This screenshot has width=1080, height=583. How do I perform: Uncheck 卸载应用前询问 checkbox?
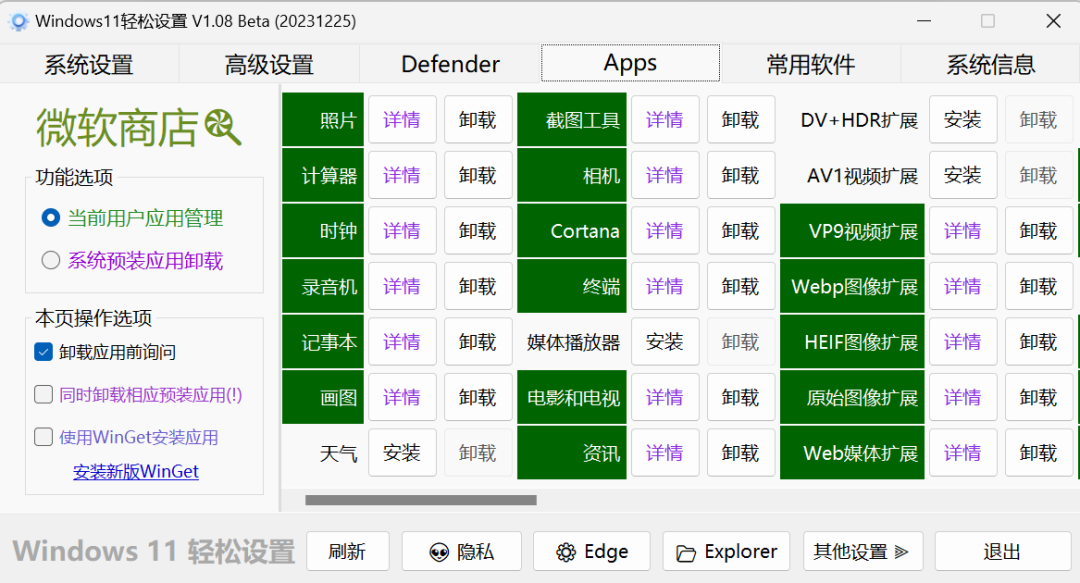click(43, 352)
